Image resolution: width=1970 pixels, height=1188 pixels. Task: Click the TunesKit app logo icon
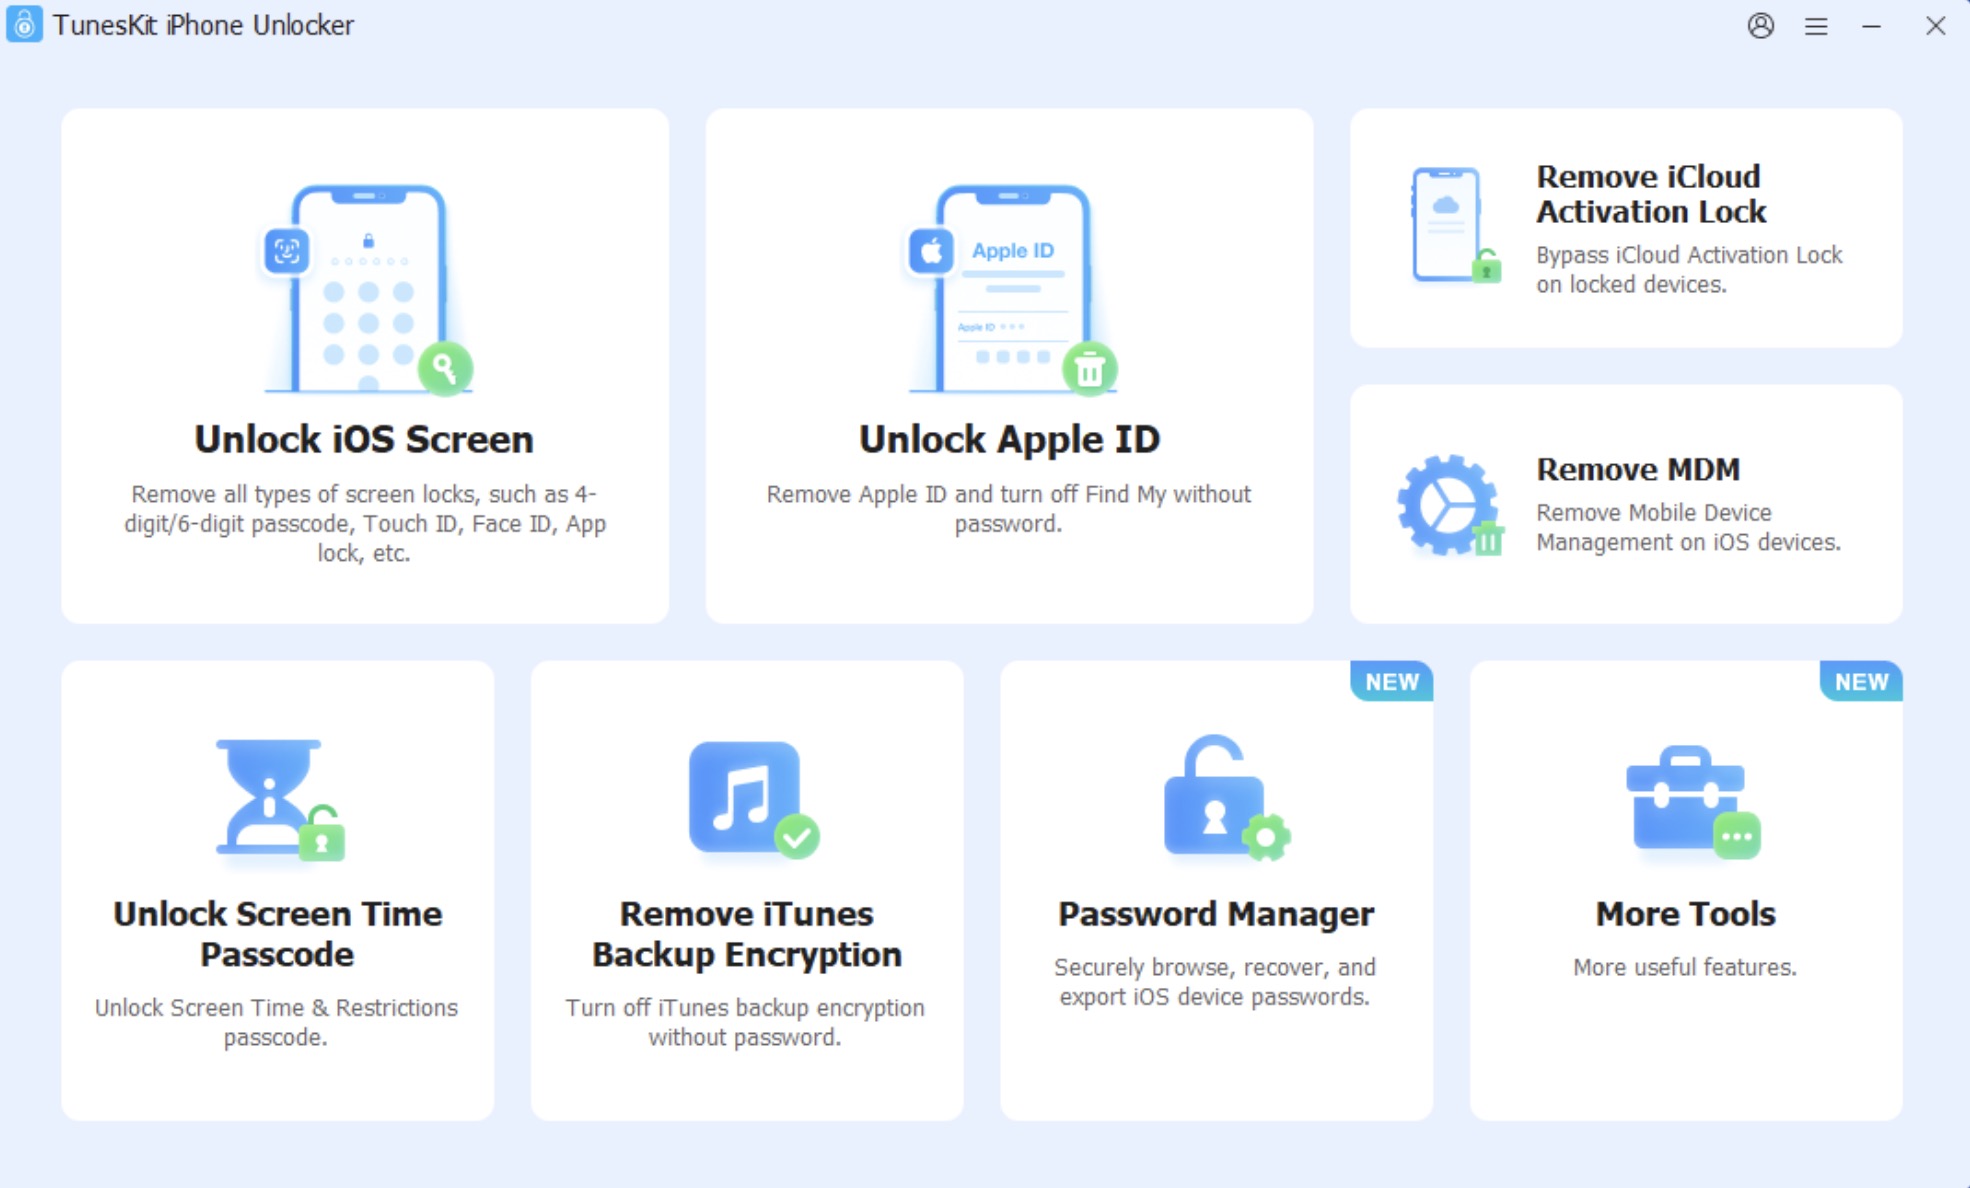[24, 24]
